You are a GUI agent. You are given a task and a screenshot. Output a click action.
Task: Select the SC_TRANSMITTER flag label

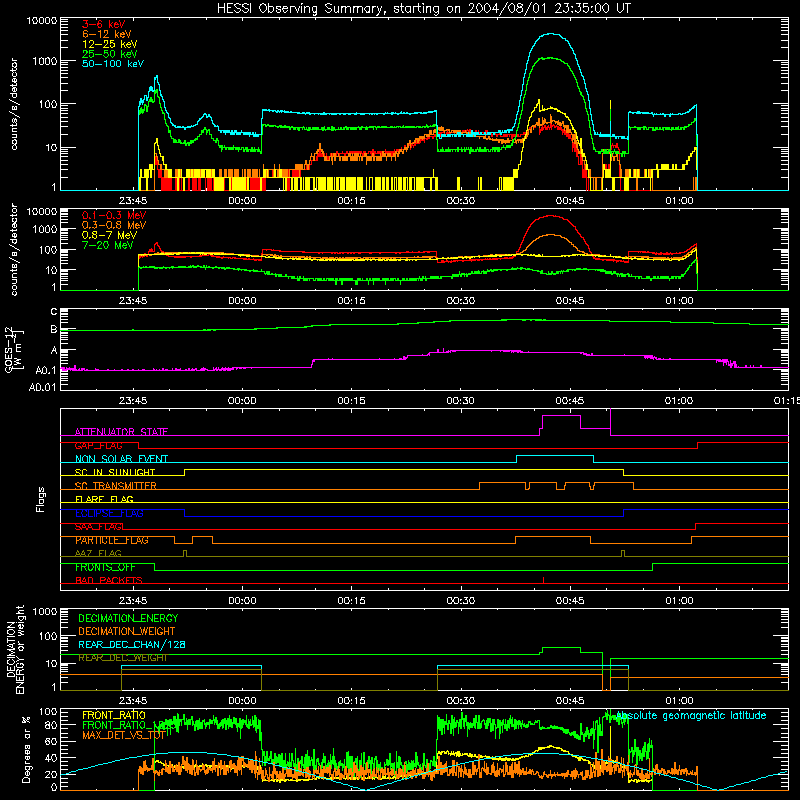tap(115, 486)
